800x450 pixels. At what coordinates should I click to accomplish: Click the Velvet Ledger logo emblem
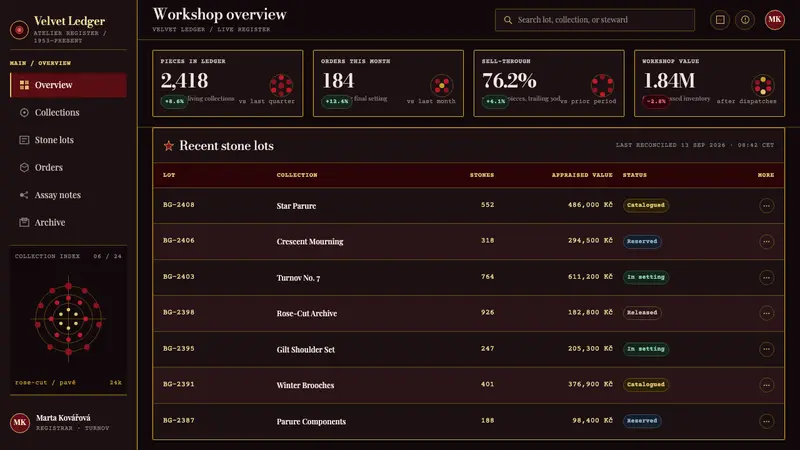click(19, 30)
